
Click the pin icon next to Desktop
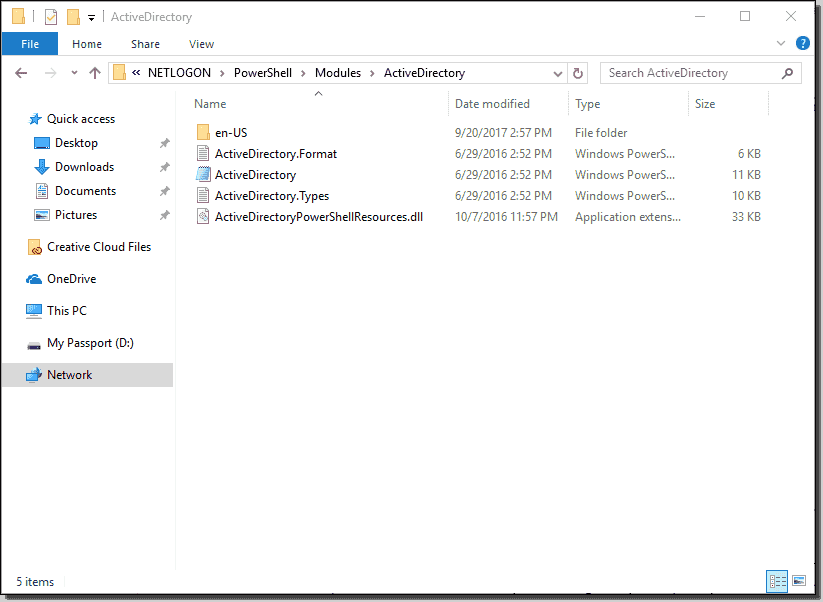[165, 143]
